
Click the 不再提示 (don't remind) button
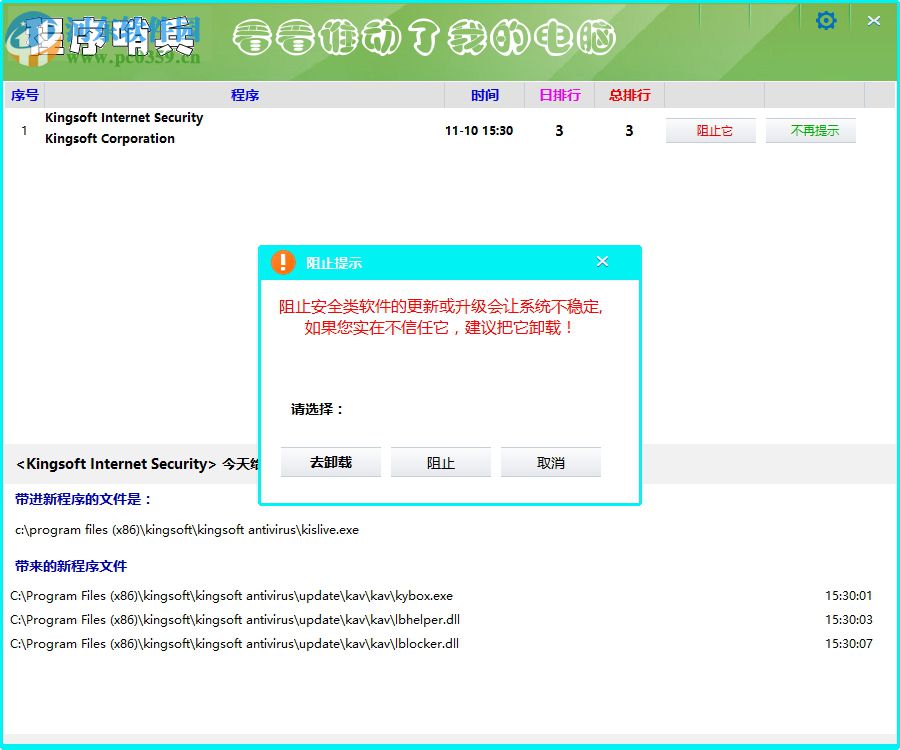[x=810, y=130]
